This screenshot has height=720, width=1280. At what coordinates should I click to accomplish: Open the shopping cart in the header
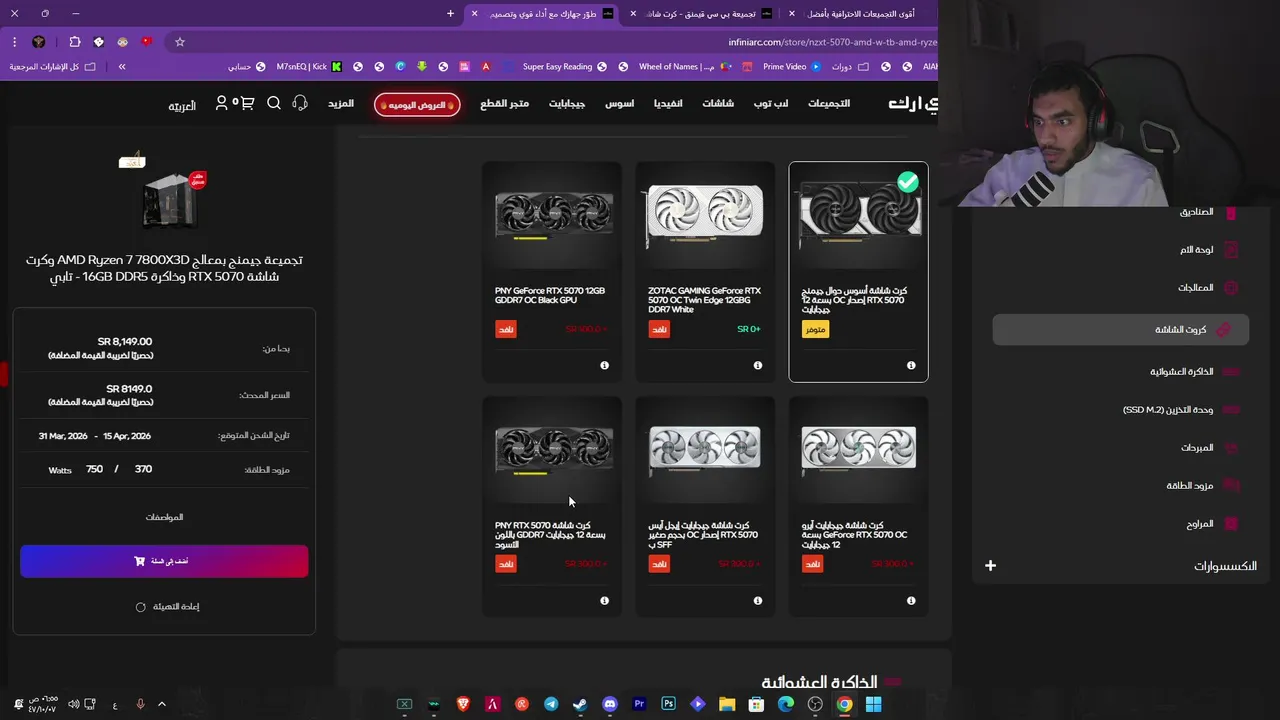[x=246, y=103]
